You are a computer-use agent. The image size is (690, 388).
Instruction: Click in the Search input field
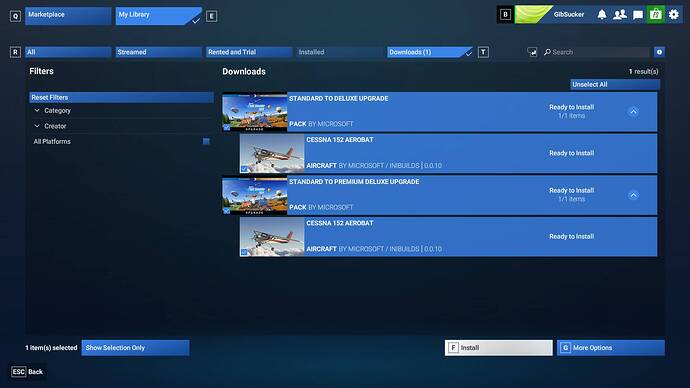pyautogui.click(x=596, y=52)
